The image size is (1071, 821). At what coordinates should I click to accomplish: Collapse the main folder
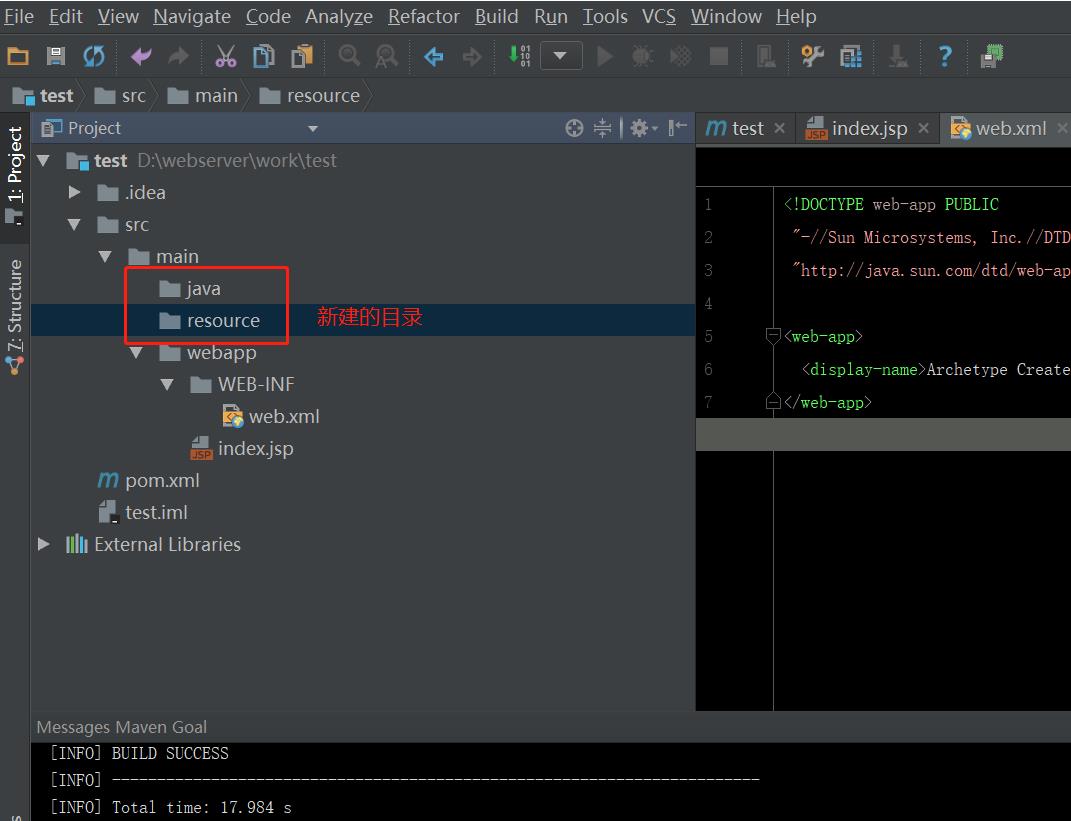105,256
